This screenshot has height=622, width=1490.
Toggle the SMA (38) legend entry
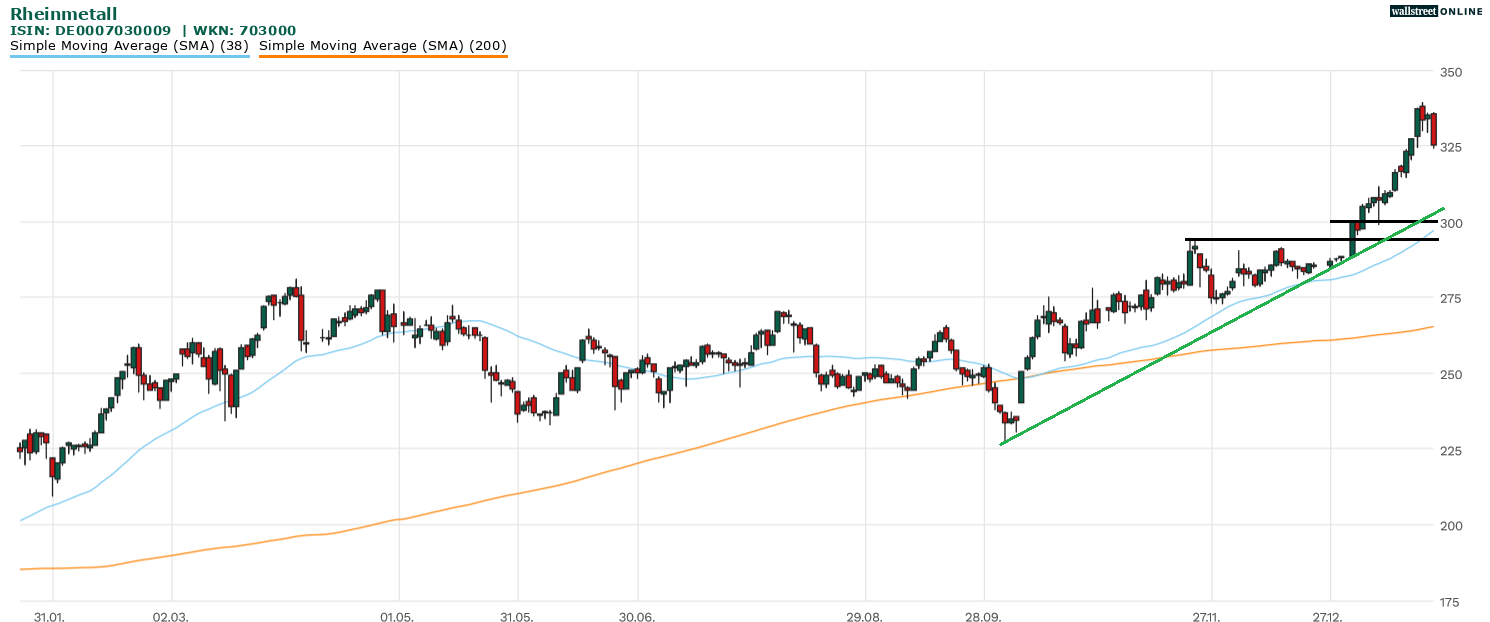point(129,45)
